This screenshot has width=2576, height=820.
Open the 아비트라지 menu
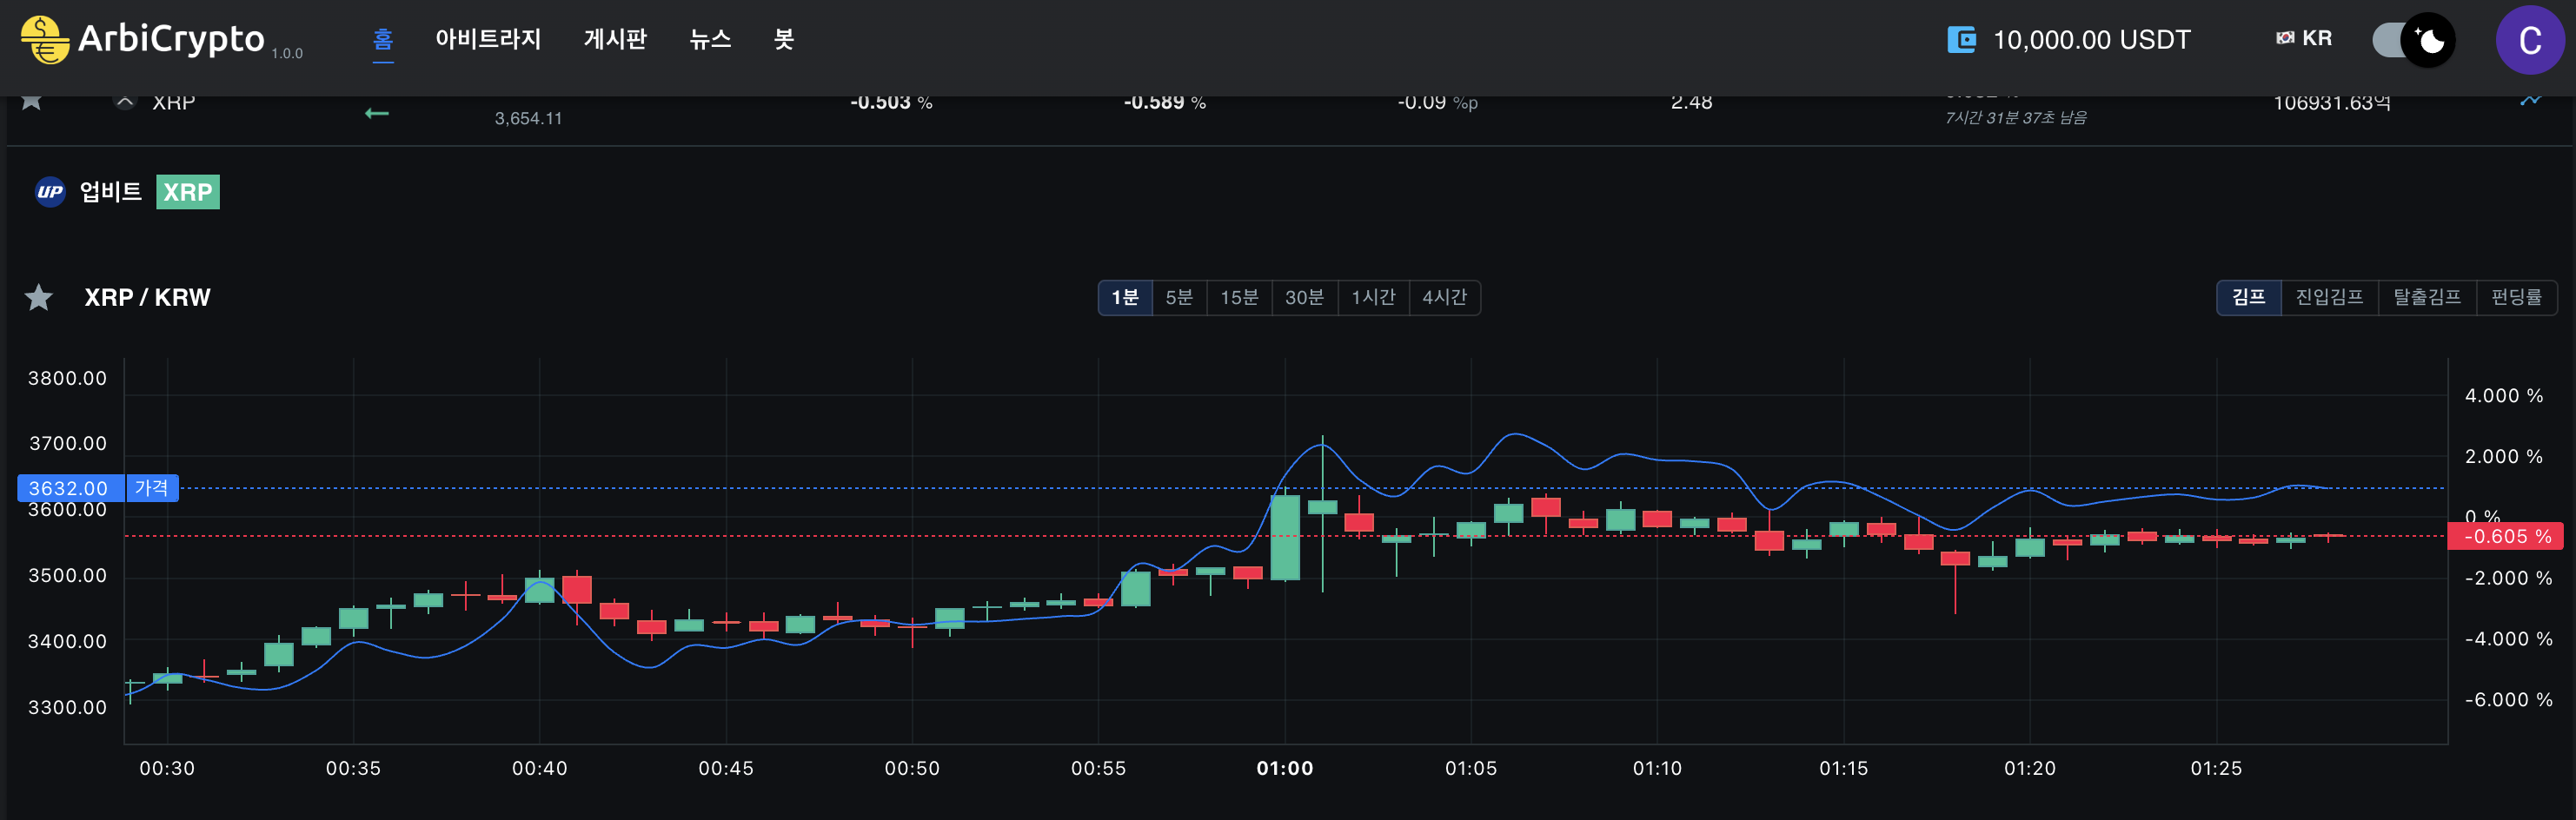click(488, 39)
